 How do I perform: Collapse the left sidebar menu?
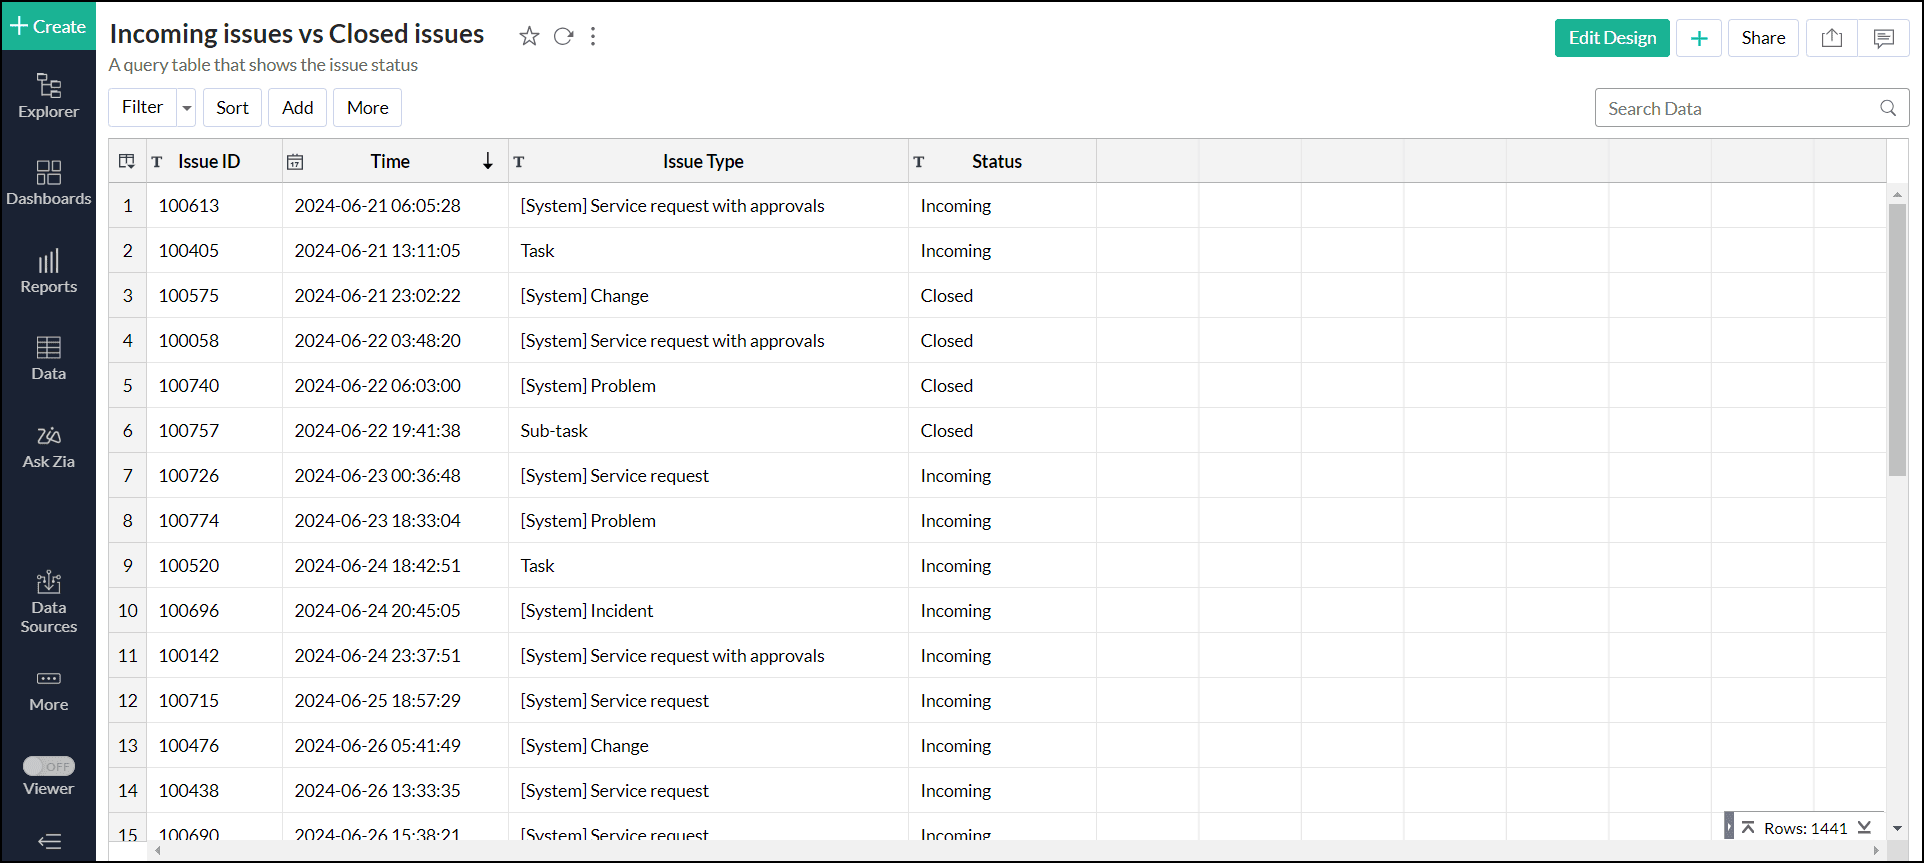click(x=48, y=841)
